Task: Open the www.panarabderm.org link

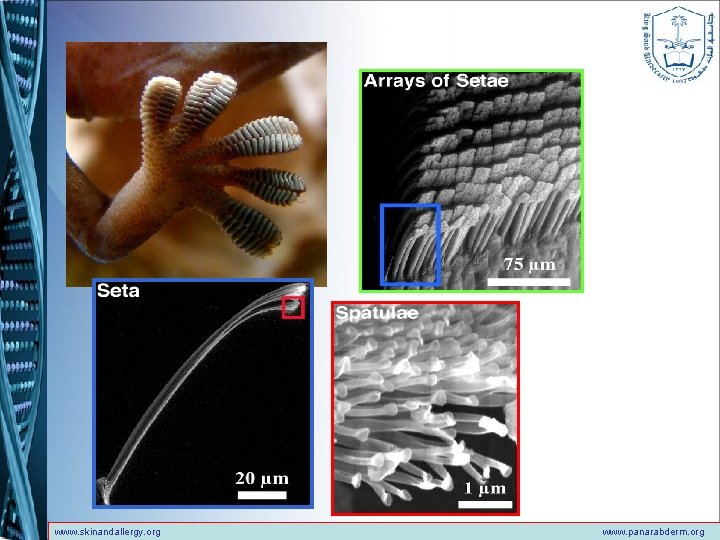Action: pos(653,532)
